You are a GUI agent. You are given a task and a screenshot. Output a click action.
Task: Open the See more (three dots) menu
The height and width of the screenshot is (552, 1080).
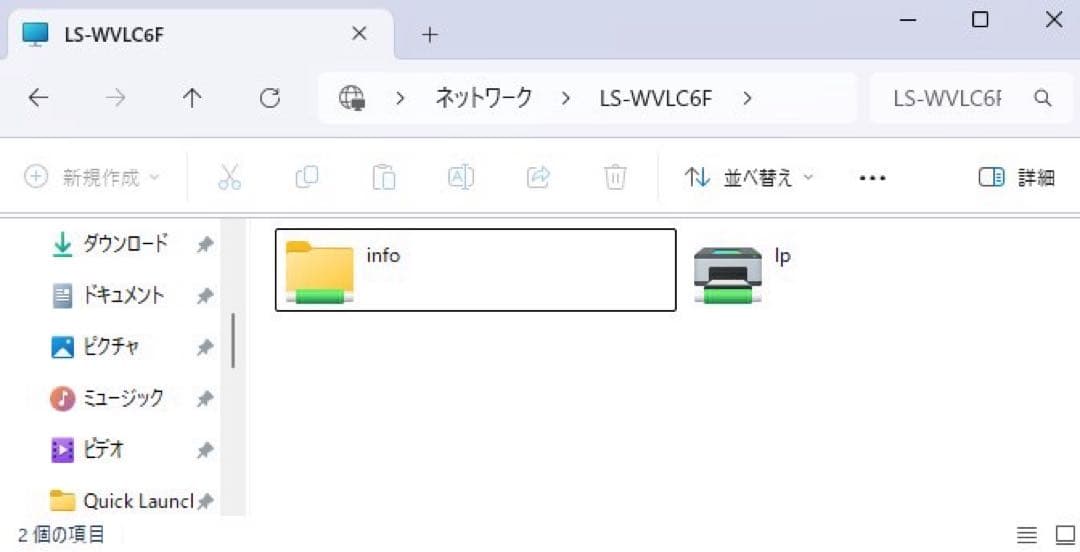[872, 178]
